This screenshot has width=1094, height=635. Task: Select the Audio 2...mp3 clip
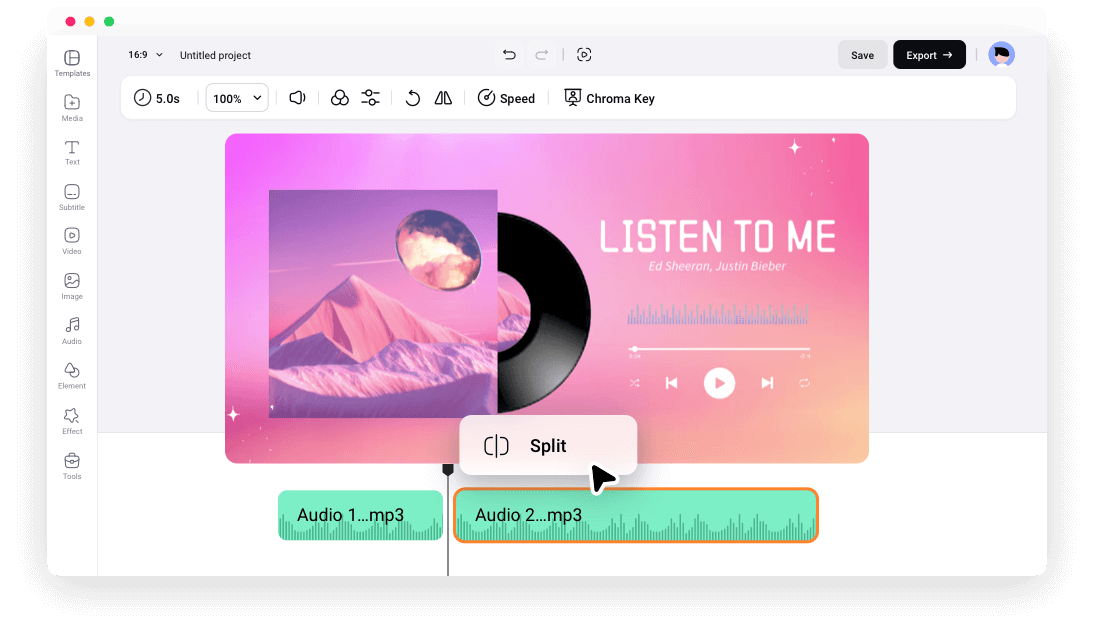click(x=636, y=515)
